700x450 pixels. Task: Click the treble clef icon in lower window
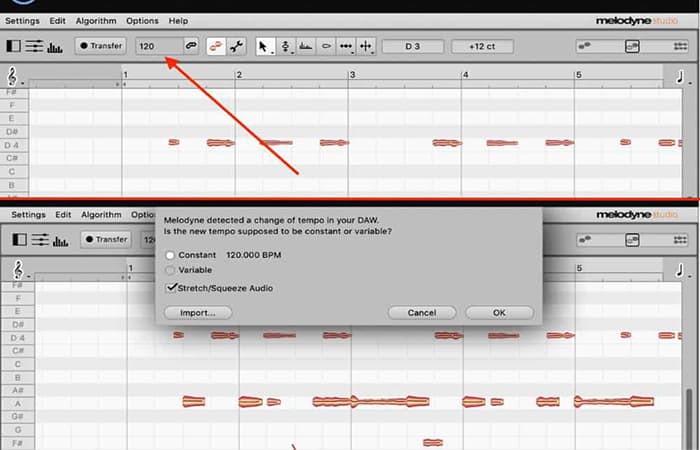(18, 270)
